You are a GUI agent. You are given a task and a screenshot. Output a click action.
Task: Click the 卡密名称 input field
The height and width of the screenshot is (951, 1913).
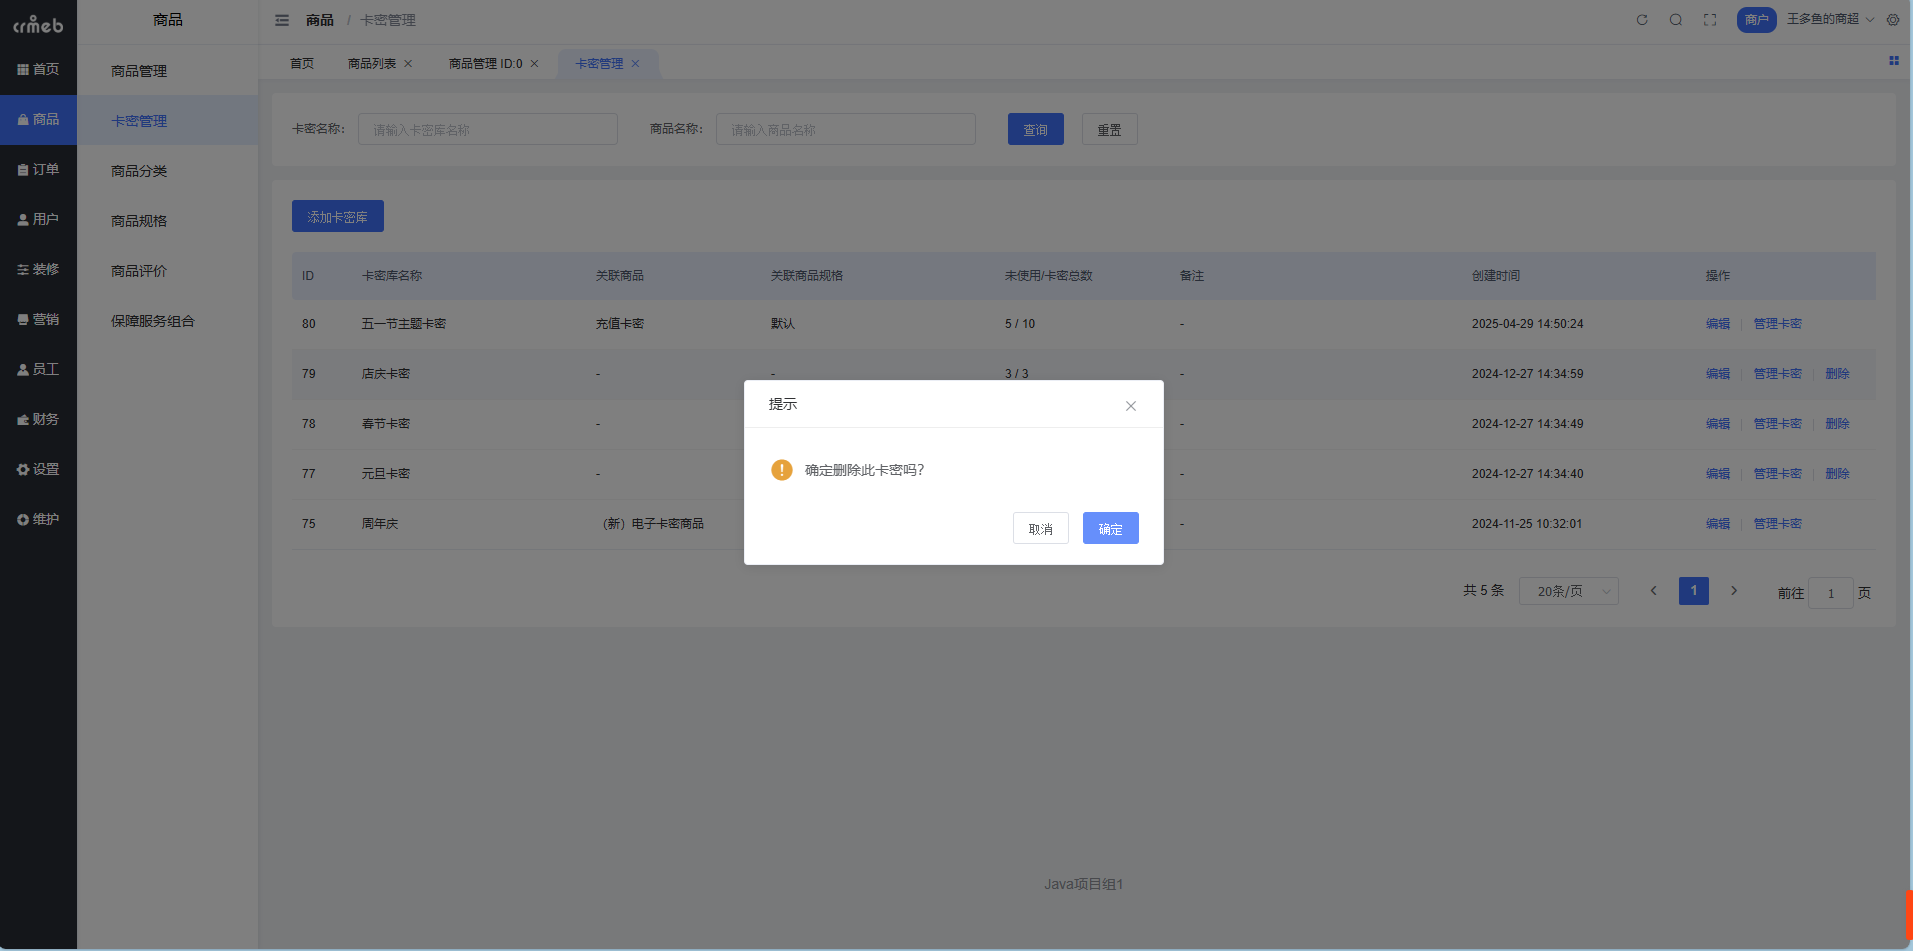click(x=487, y=130)
